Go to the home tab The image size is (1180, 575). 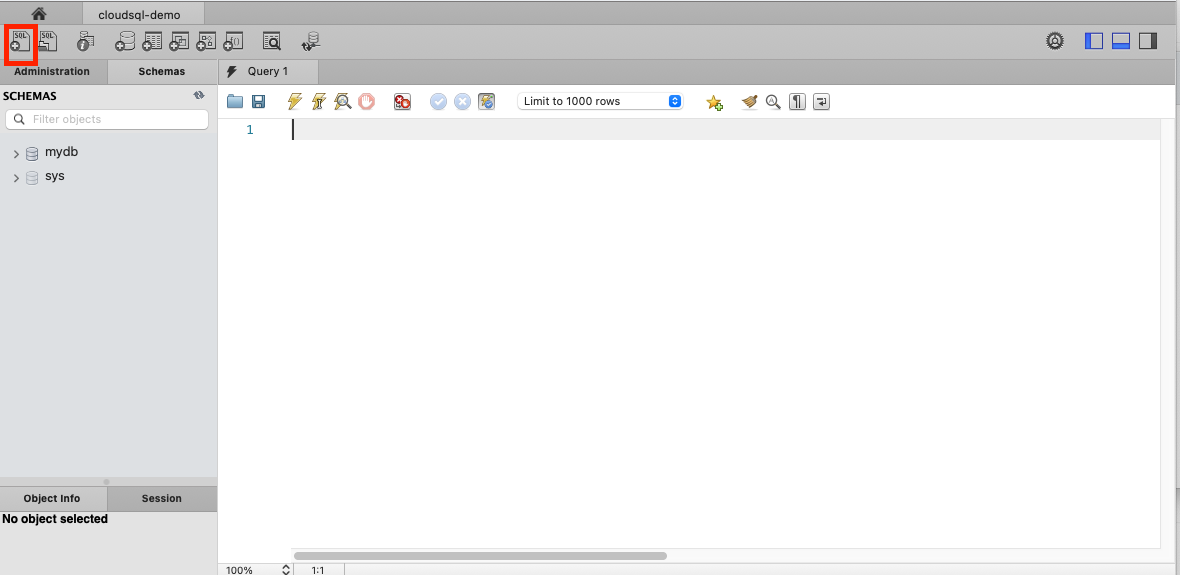coord(40,14)
